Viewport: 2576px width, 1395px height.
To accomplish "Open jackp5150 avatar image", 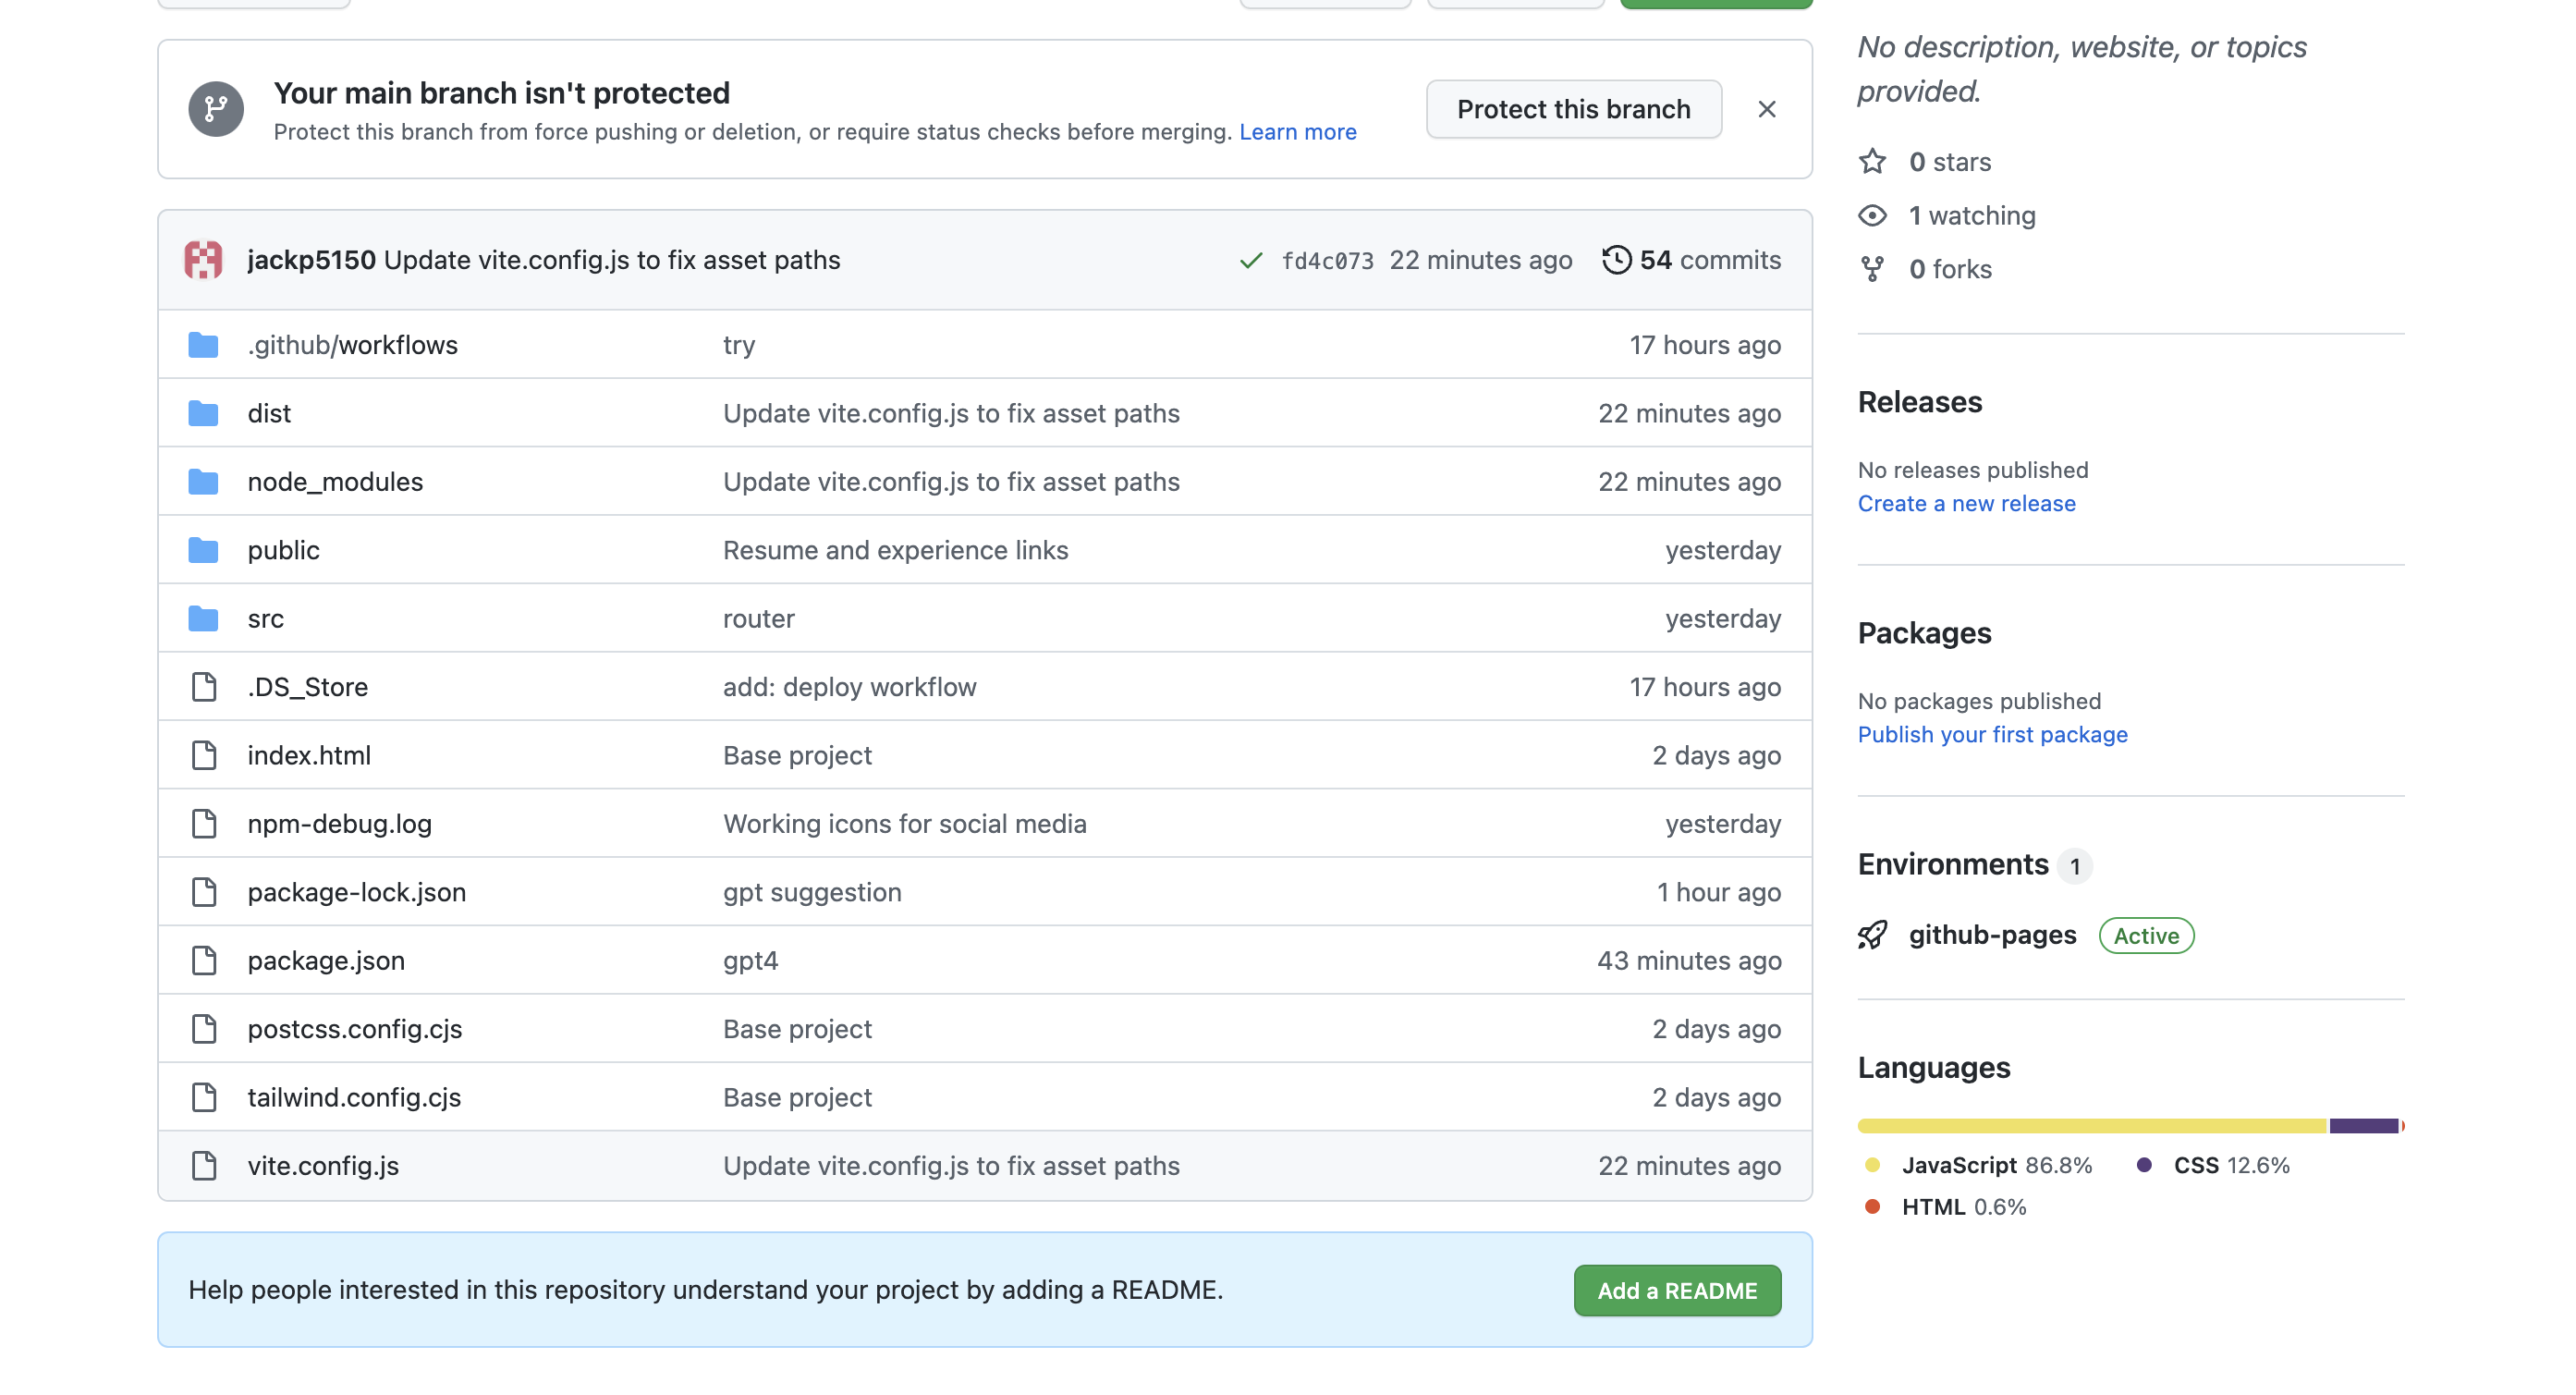I will click(x=203, y=260).
